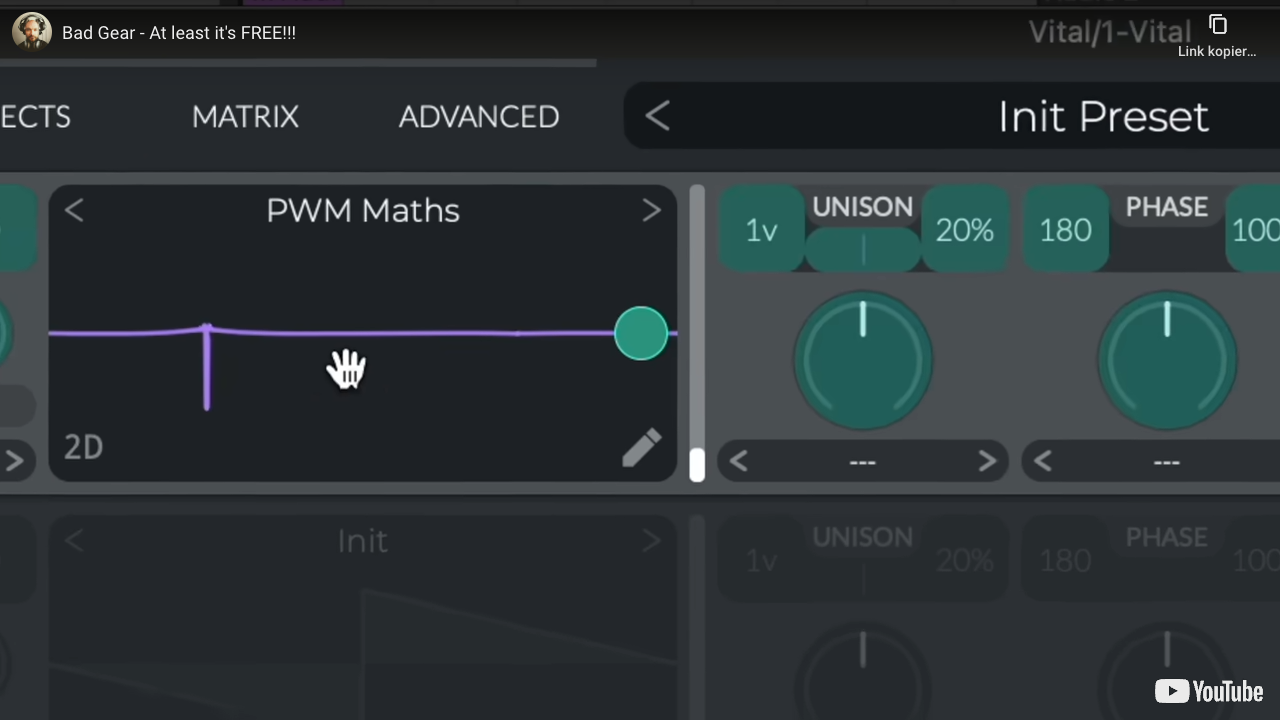Viewport: 1280px width, 720px height.
Task: Click the unison detune 20% value
Action: [963, 230]
